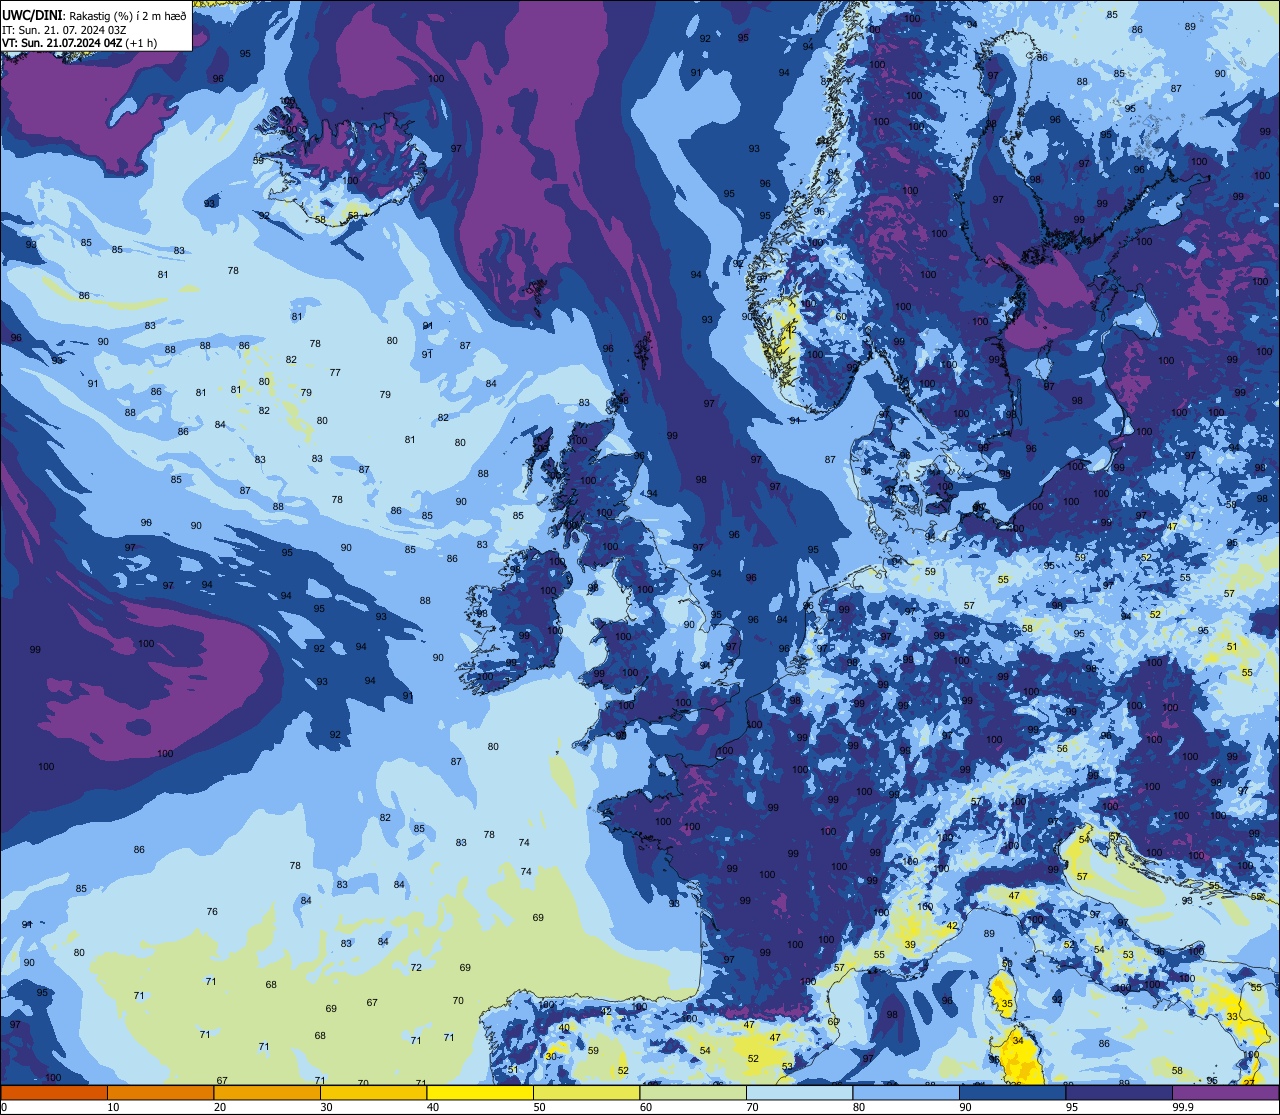The width and height of the screenshot is (1280, 1115).
Task: Click the 0–10% dark orange legend swatch
Action: [54, 1092]
